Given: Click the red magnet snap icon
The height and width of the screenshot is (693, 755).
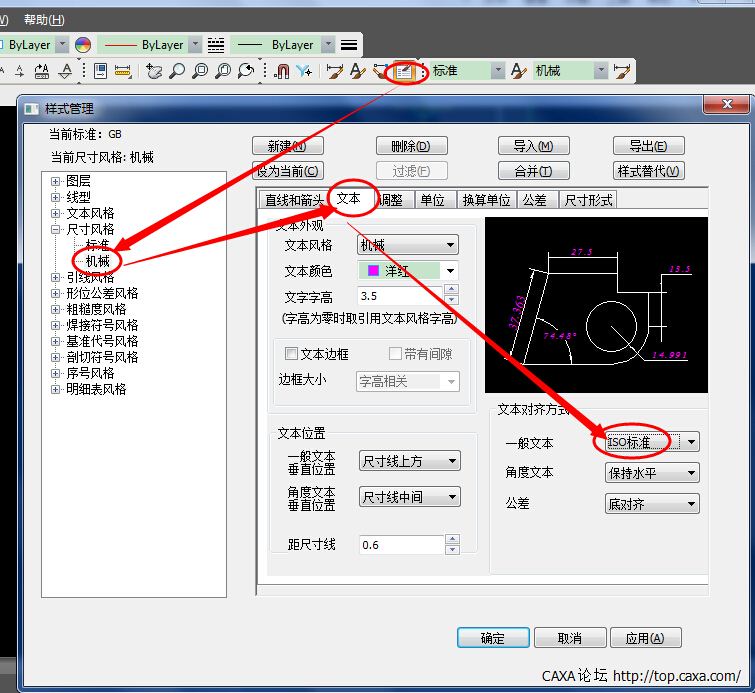Looking at the screenshot, I should tap(282, 71).
